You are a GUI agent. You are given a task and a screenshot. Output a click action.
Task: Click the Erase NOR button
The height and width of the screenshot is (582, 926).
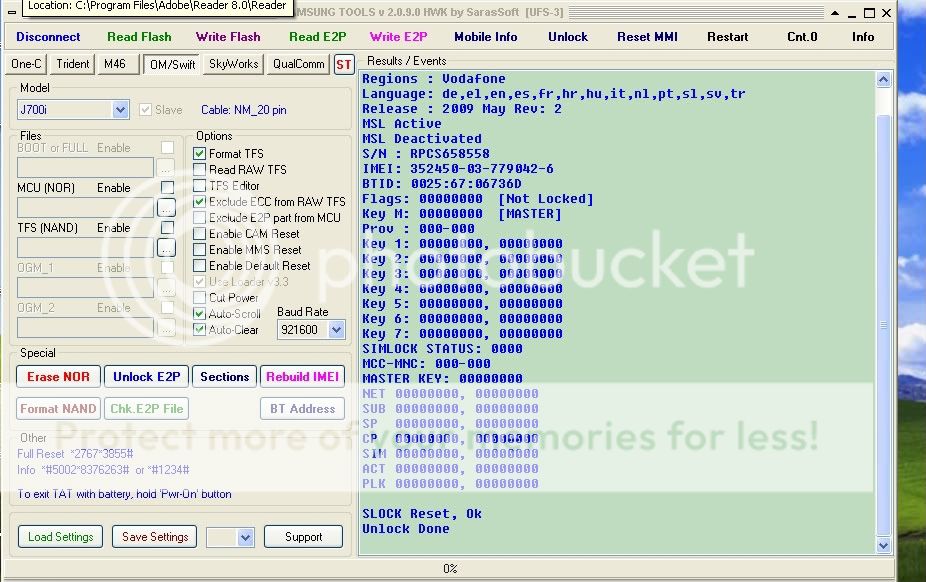tap(58, 377)
